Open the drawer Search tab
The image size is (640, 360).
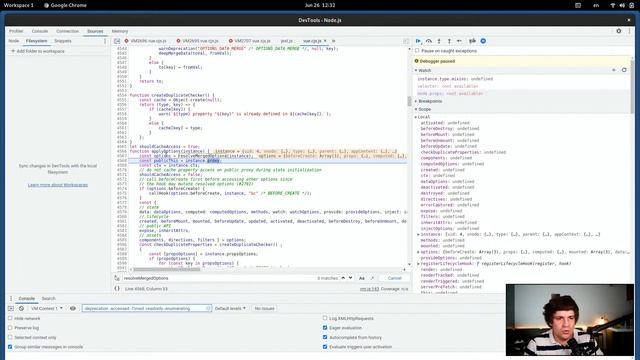48,298
